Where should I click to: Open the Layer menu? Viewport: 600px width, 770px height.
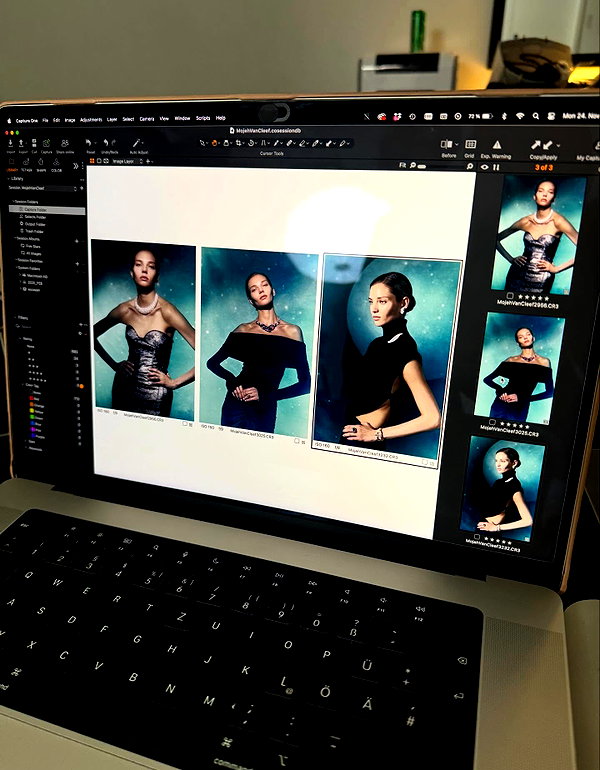(x=112, y=119)
